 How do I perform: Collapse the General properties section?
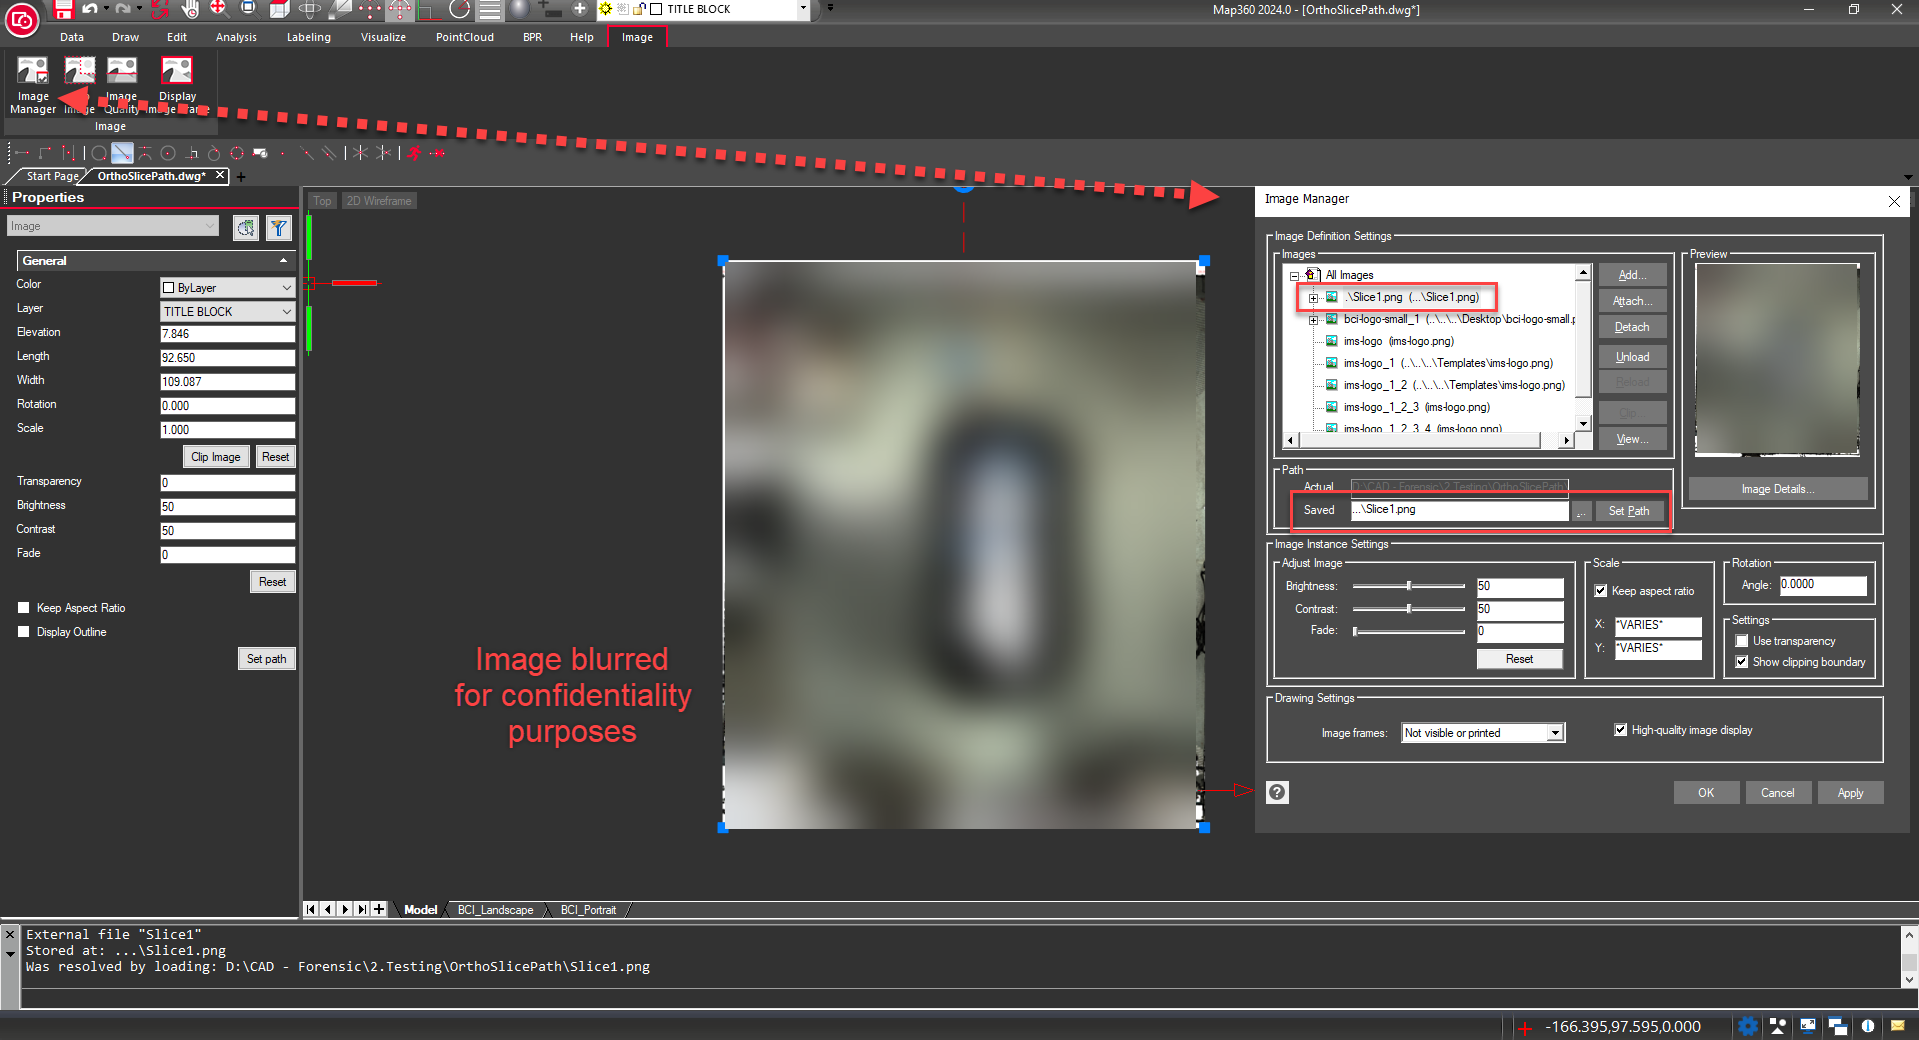(284, 261)
